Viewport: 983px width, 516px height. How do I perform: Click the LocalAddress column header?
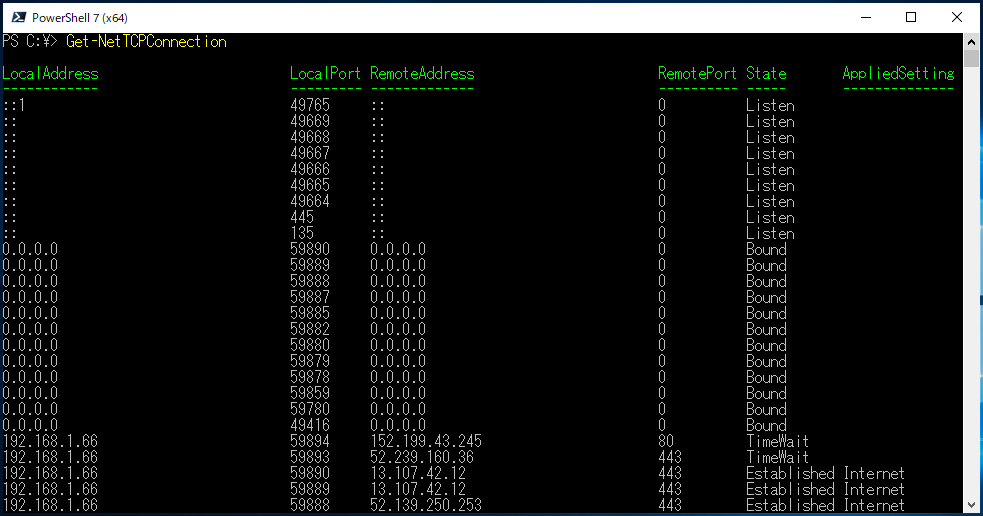50,74
